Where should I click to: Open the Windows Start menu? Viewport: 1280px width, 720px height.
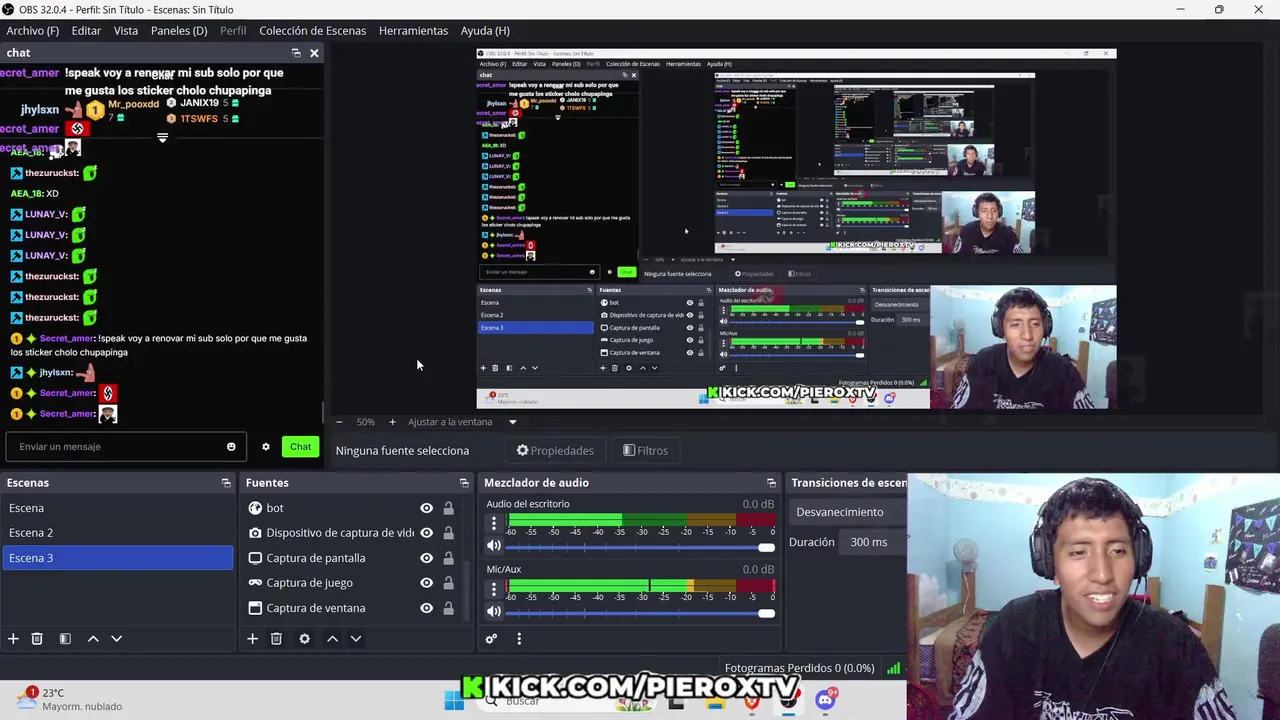tap(454, 702)
